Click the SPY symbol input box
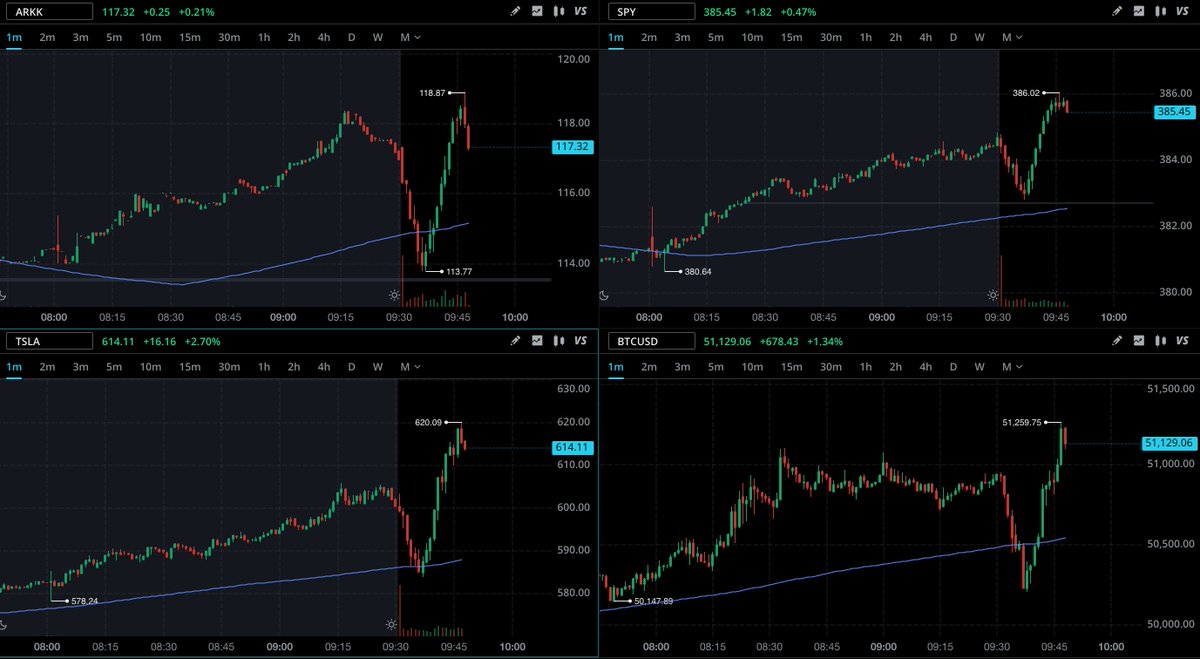 (x=651, y=12)
